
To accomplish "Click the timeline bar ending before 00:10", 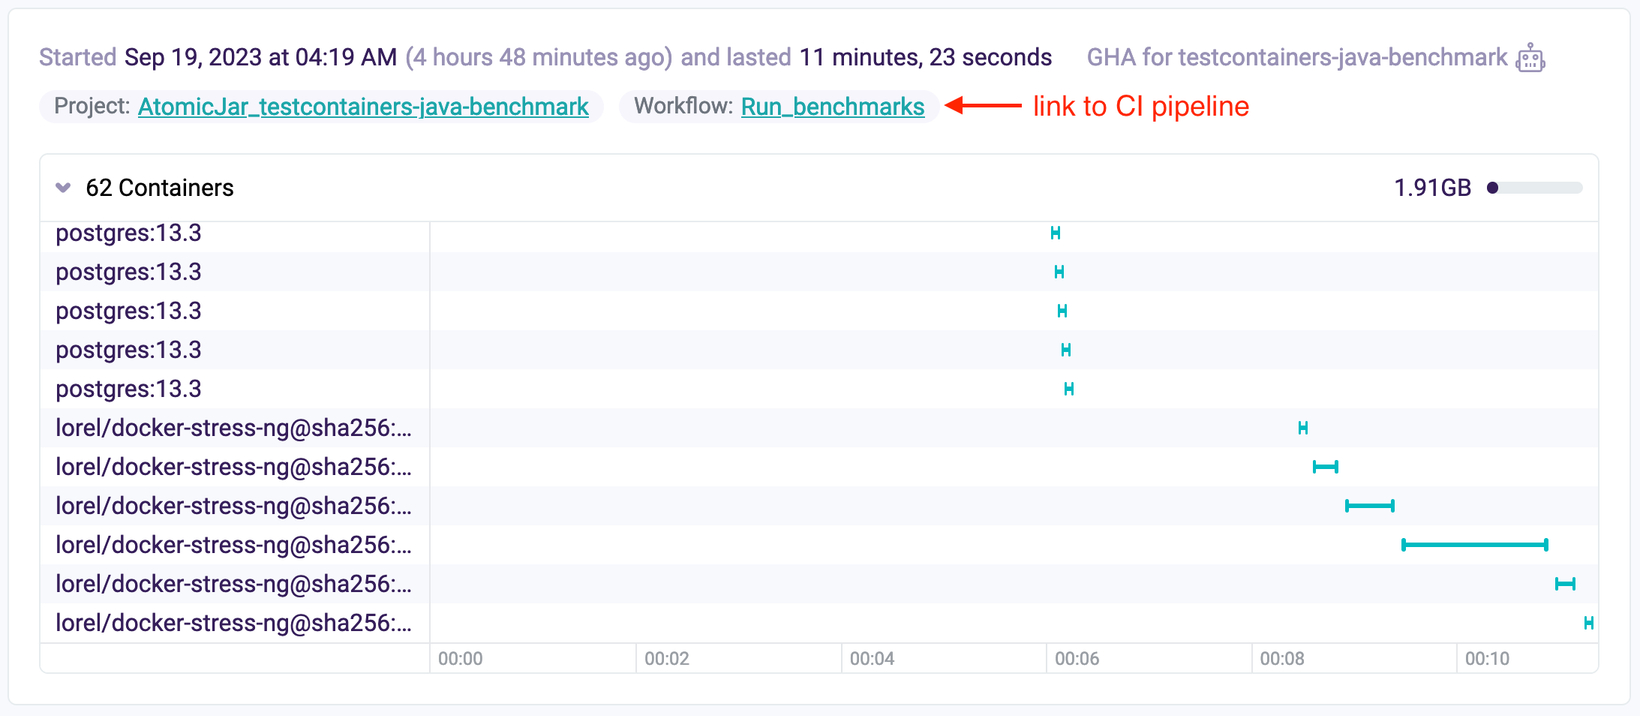I will (x=1369, y=506).
